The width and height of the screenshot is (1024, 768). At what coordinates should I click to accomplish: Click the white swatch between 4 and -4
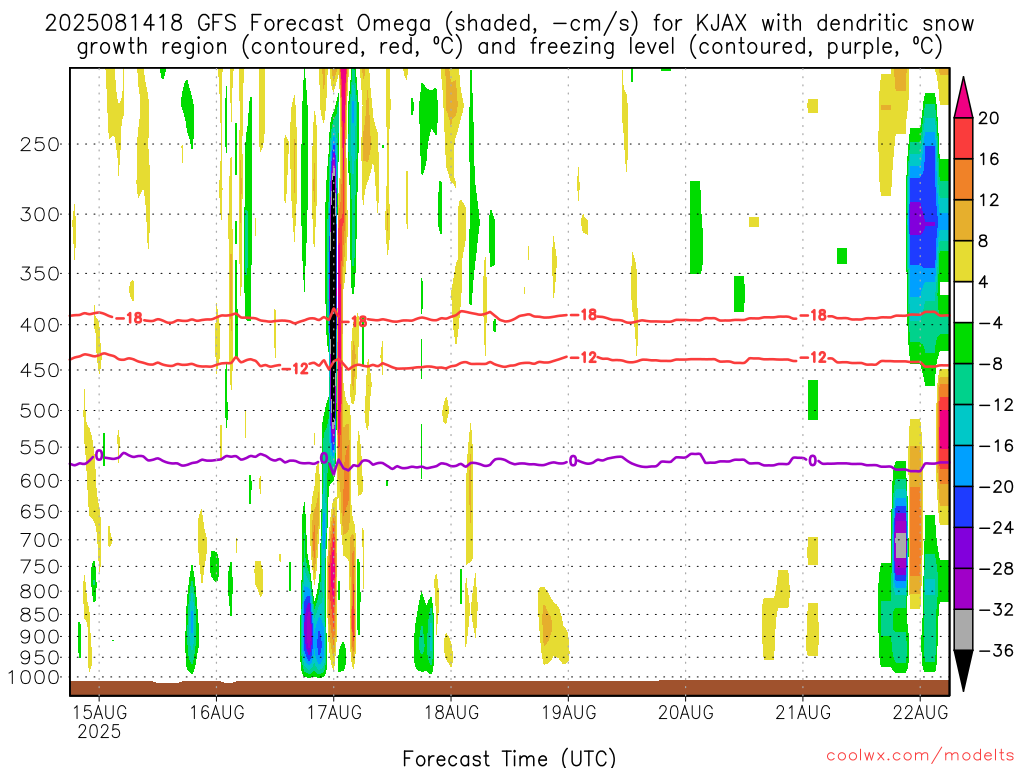point(963,302)
